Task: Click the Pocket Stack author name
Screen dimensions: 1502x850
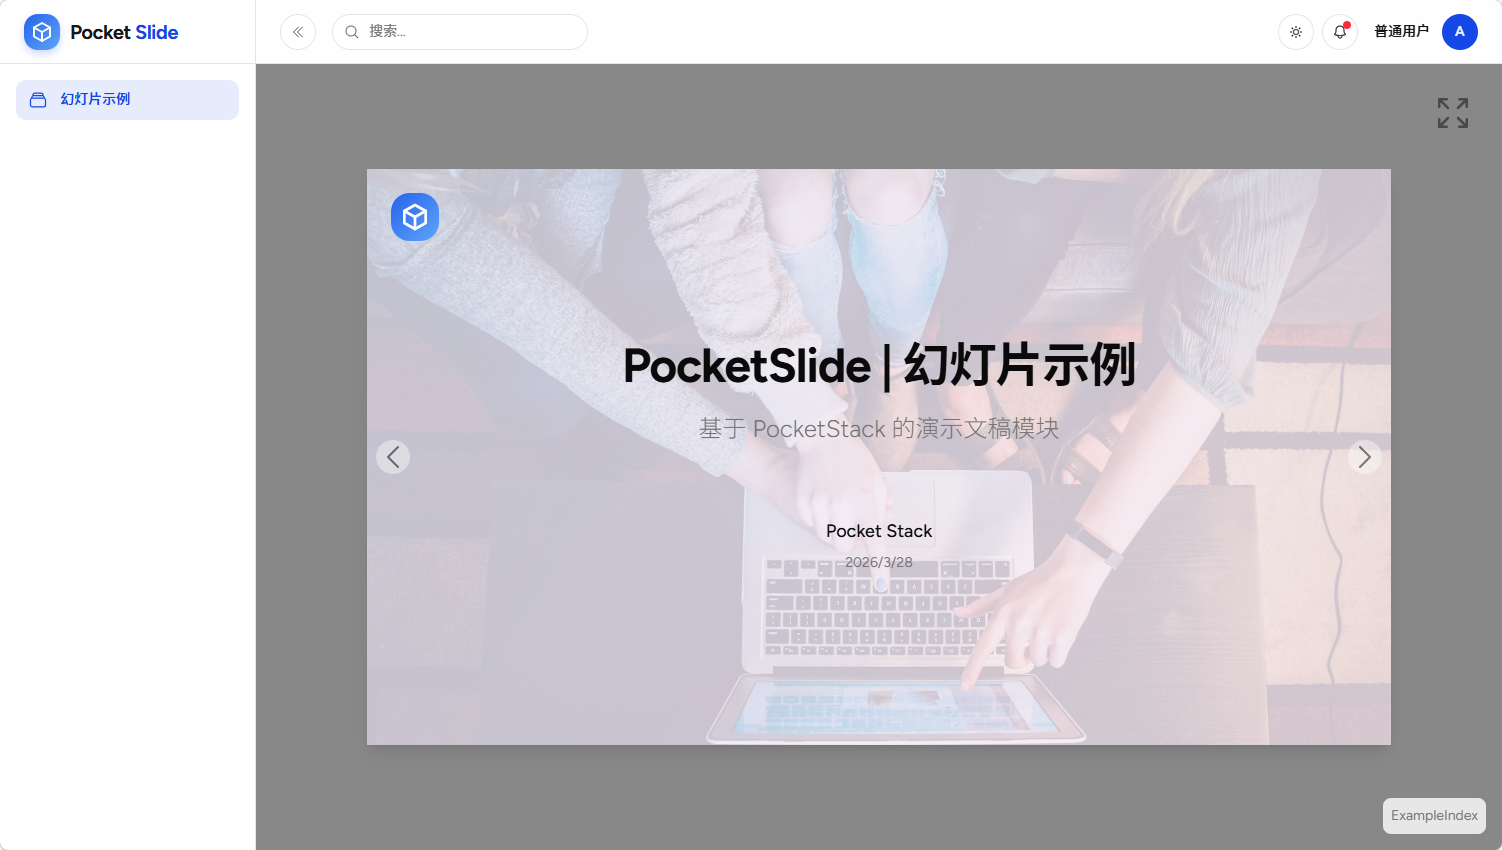Action: click(x=878, y=530)
